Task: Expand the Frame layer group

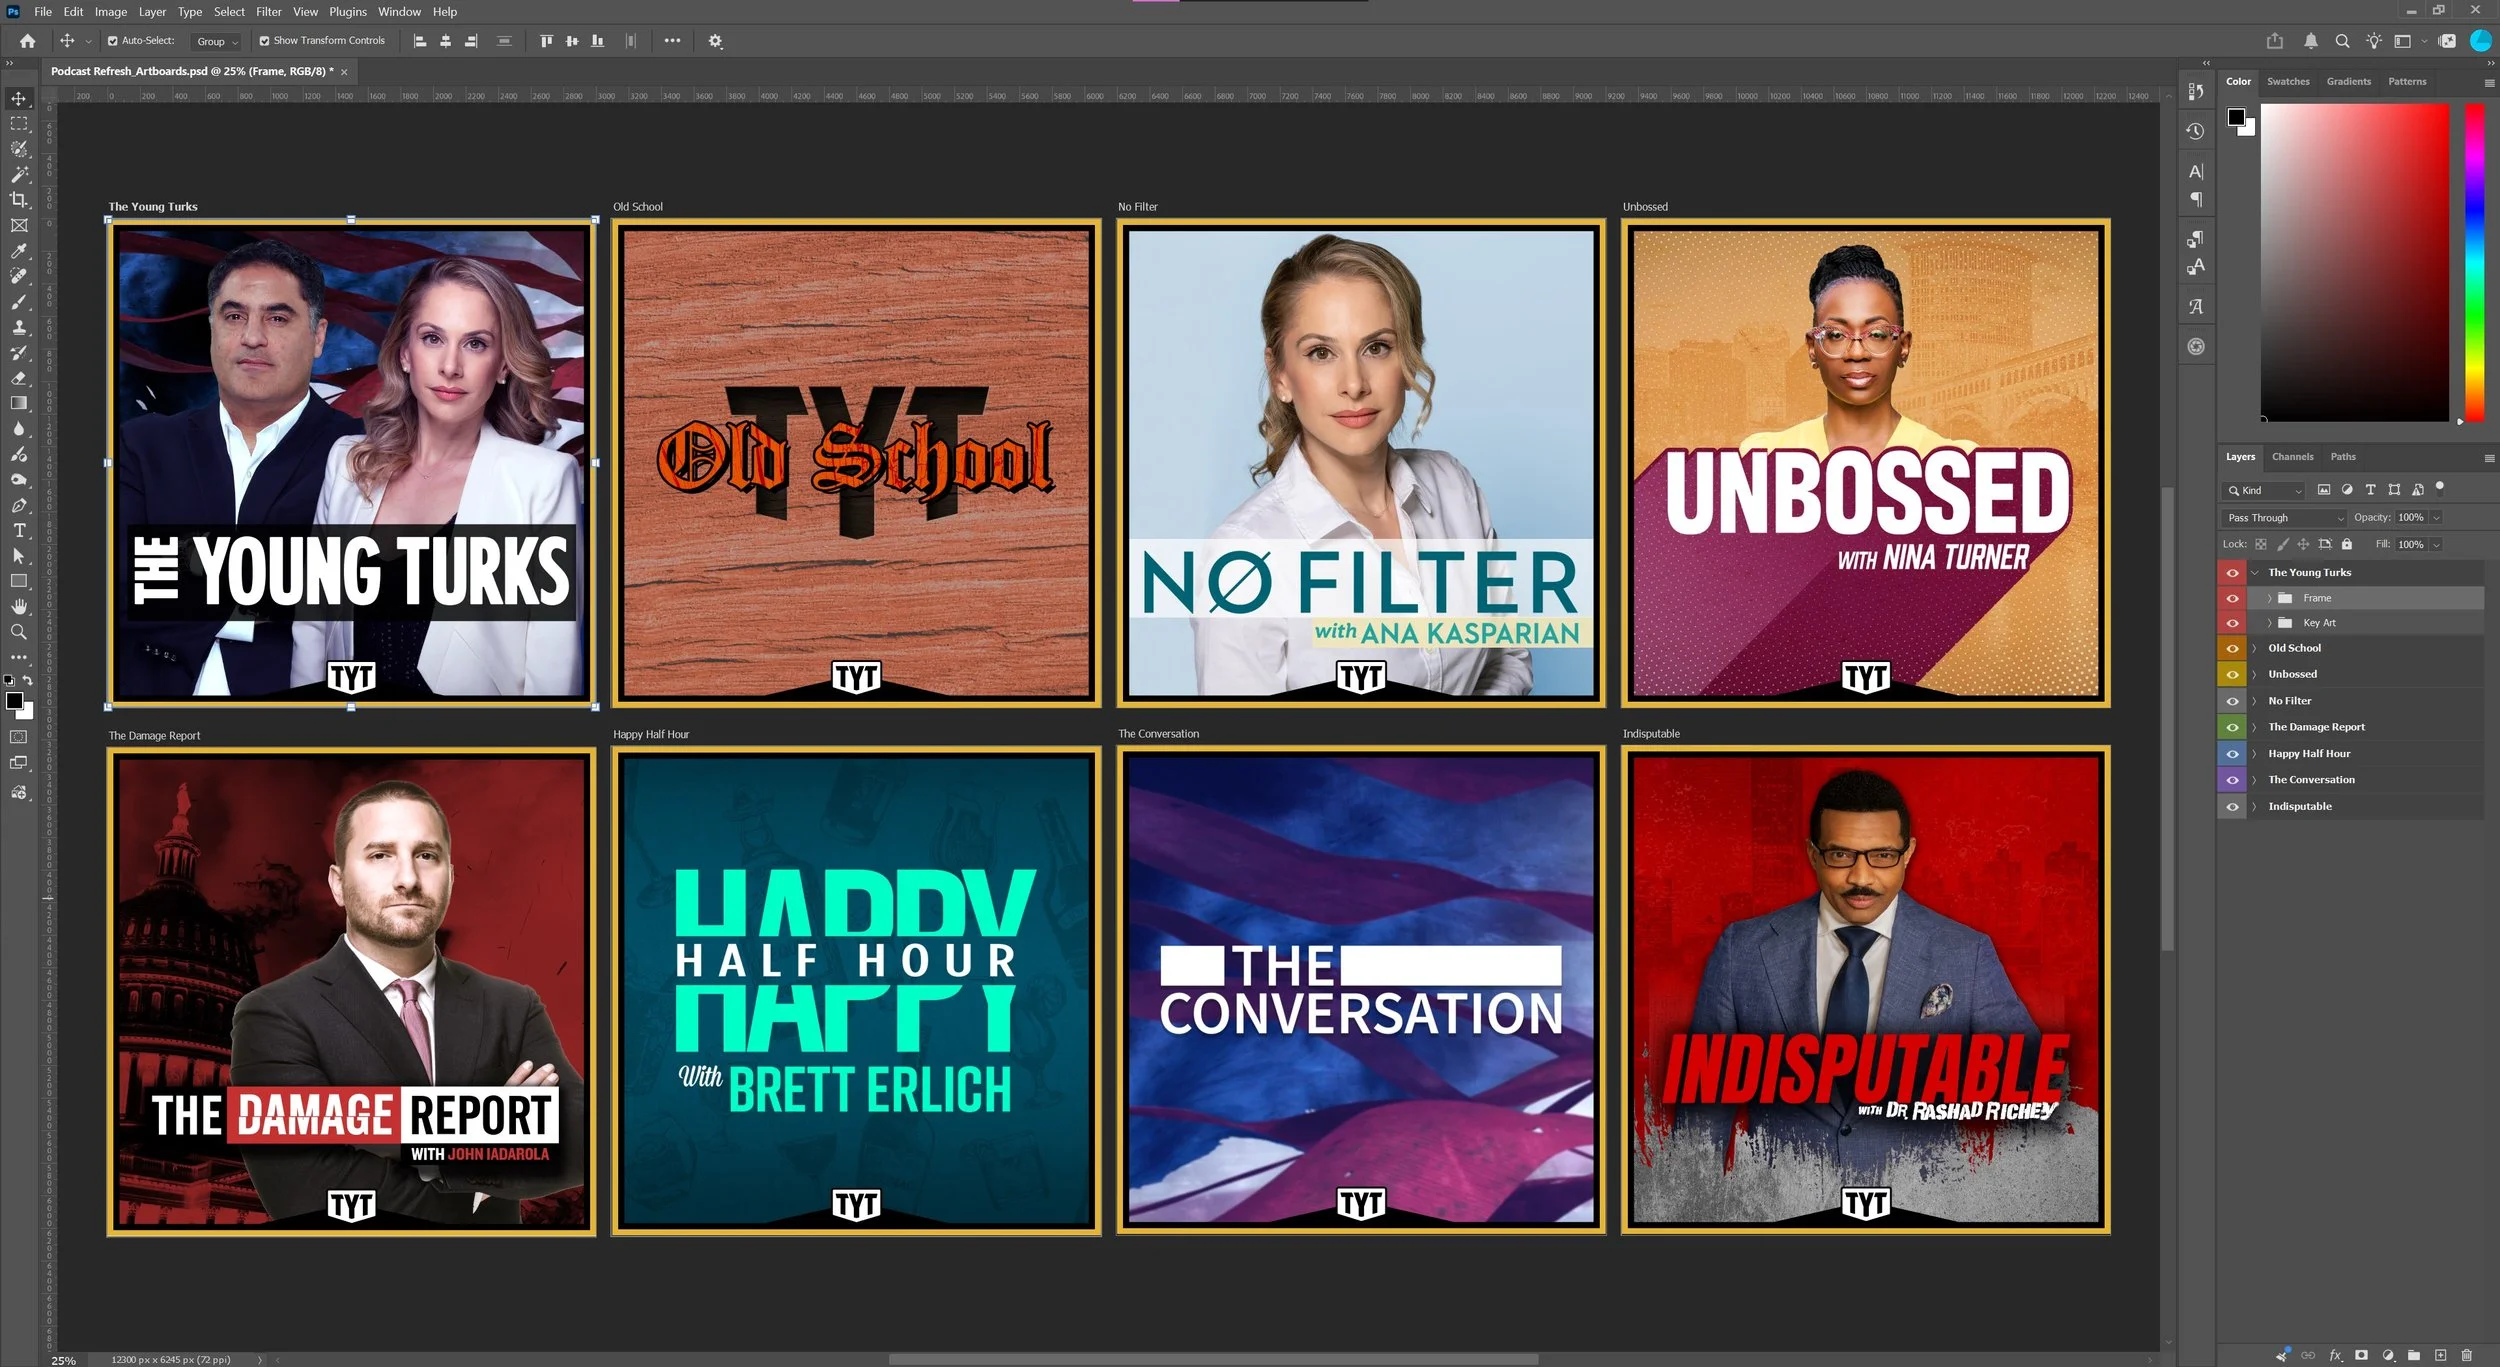Action: pyautogui.click(x=2269, y=598)
